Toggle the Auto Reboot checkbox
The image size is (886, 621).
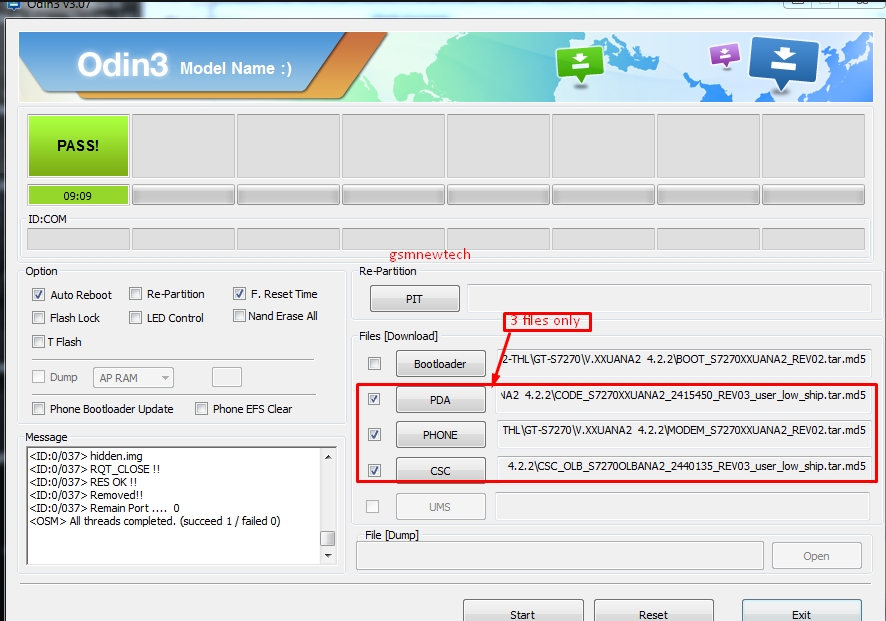[x=38, y=294]
